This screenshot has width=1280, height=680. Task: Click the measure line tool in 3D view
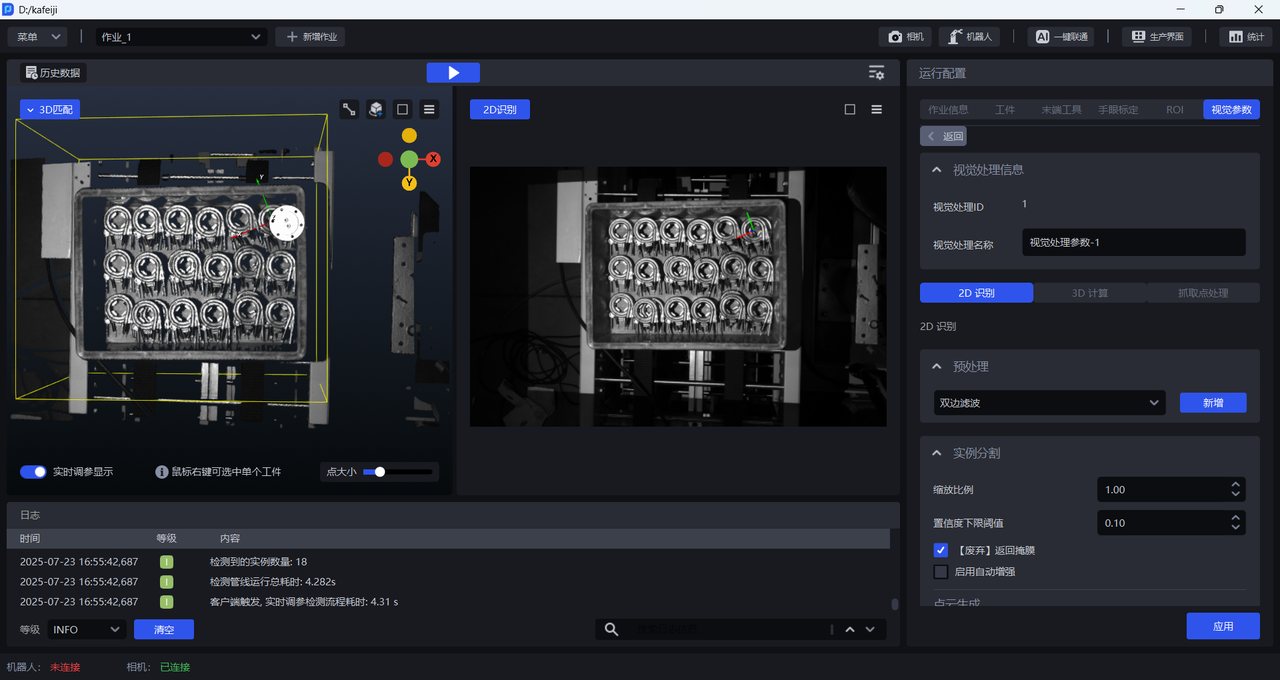click(x=349, y=110)
